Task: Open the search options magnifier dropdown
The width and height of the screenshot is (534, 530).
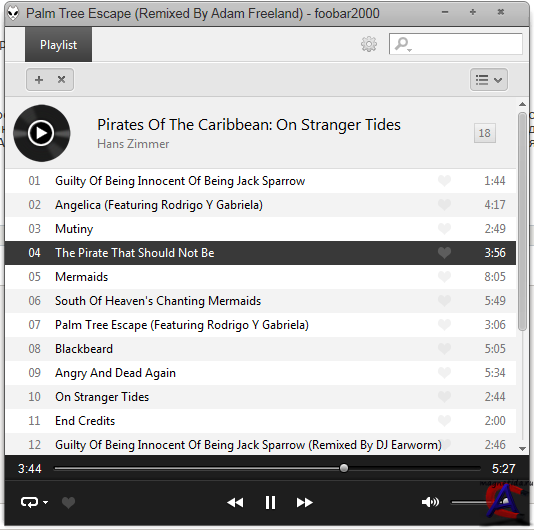Action: [404, 44]
